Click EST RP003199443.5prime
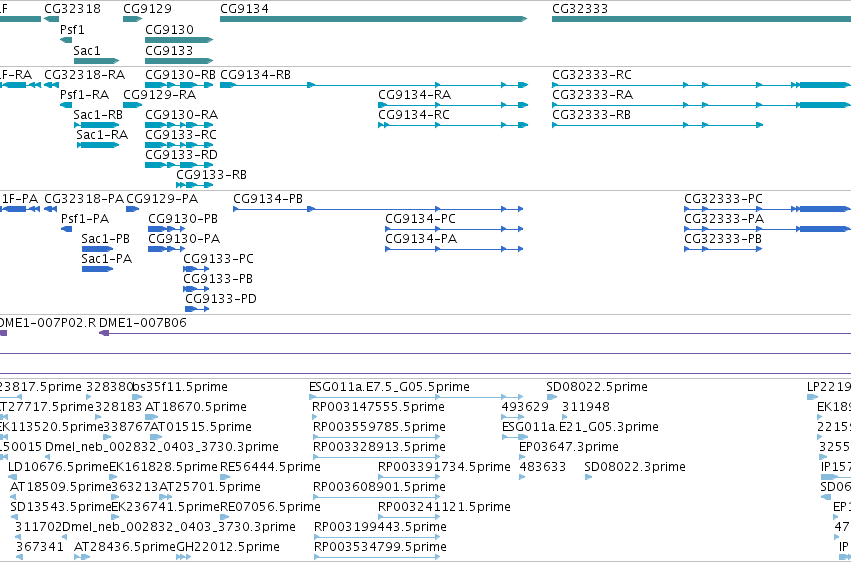Image resolution: width=851 pixels, height=562 pixels. coord(377,537)
